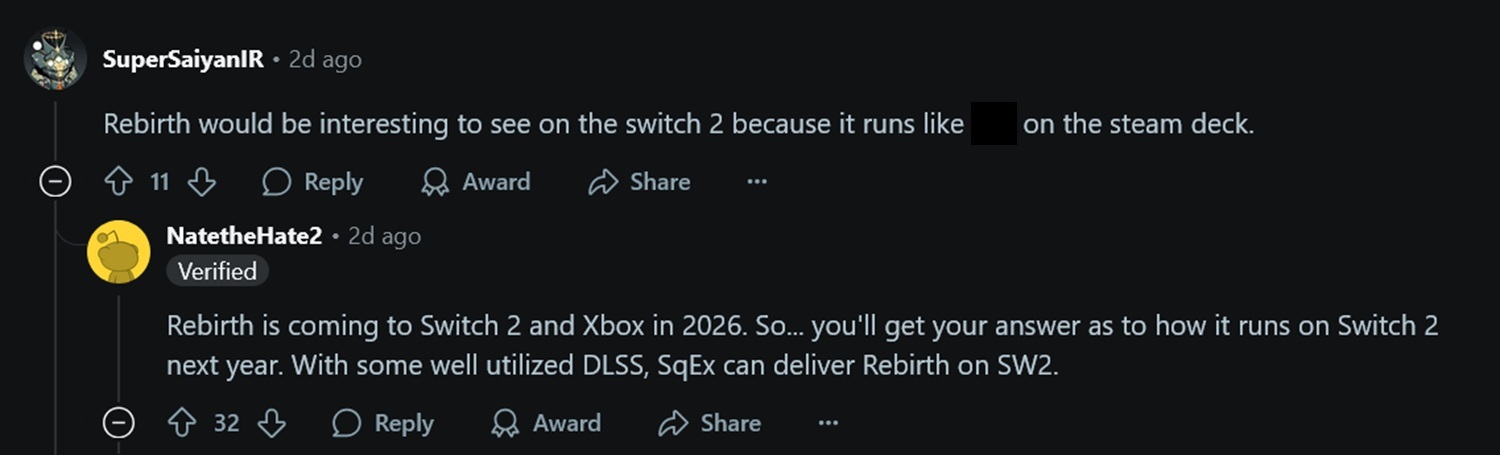Open NatetheHate2's profile via username
This screenshot has height=455, width=1500.
click(244, 236)
